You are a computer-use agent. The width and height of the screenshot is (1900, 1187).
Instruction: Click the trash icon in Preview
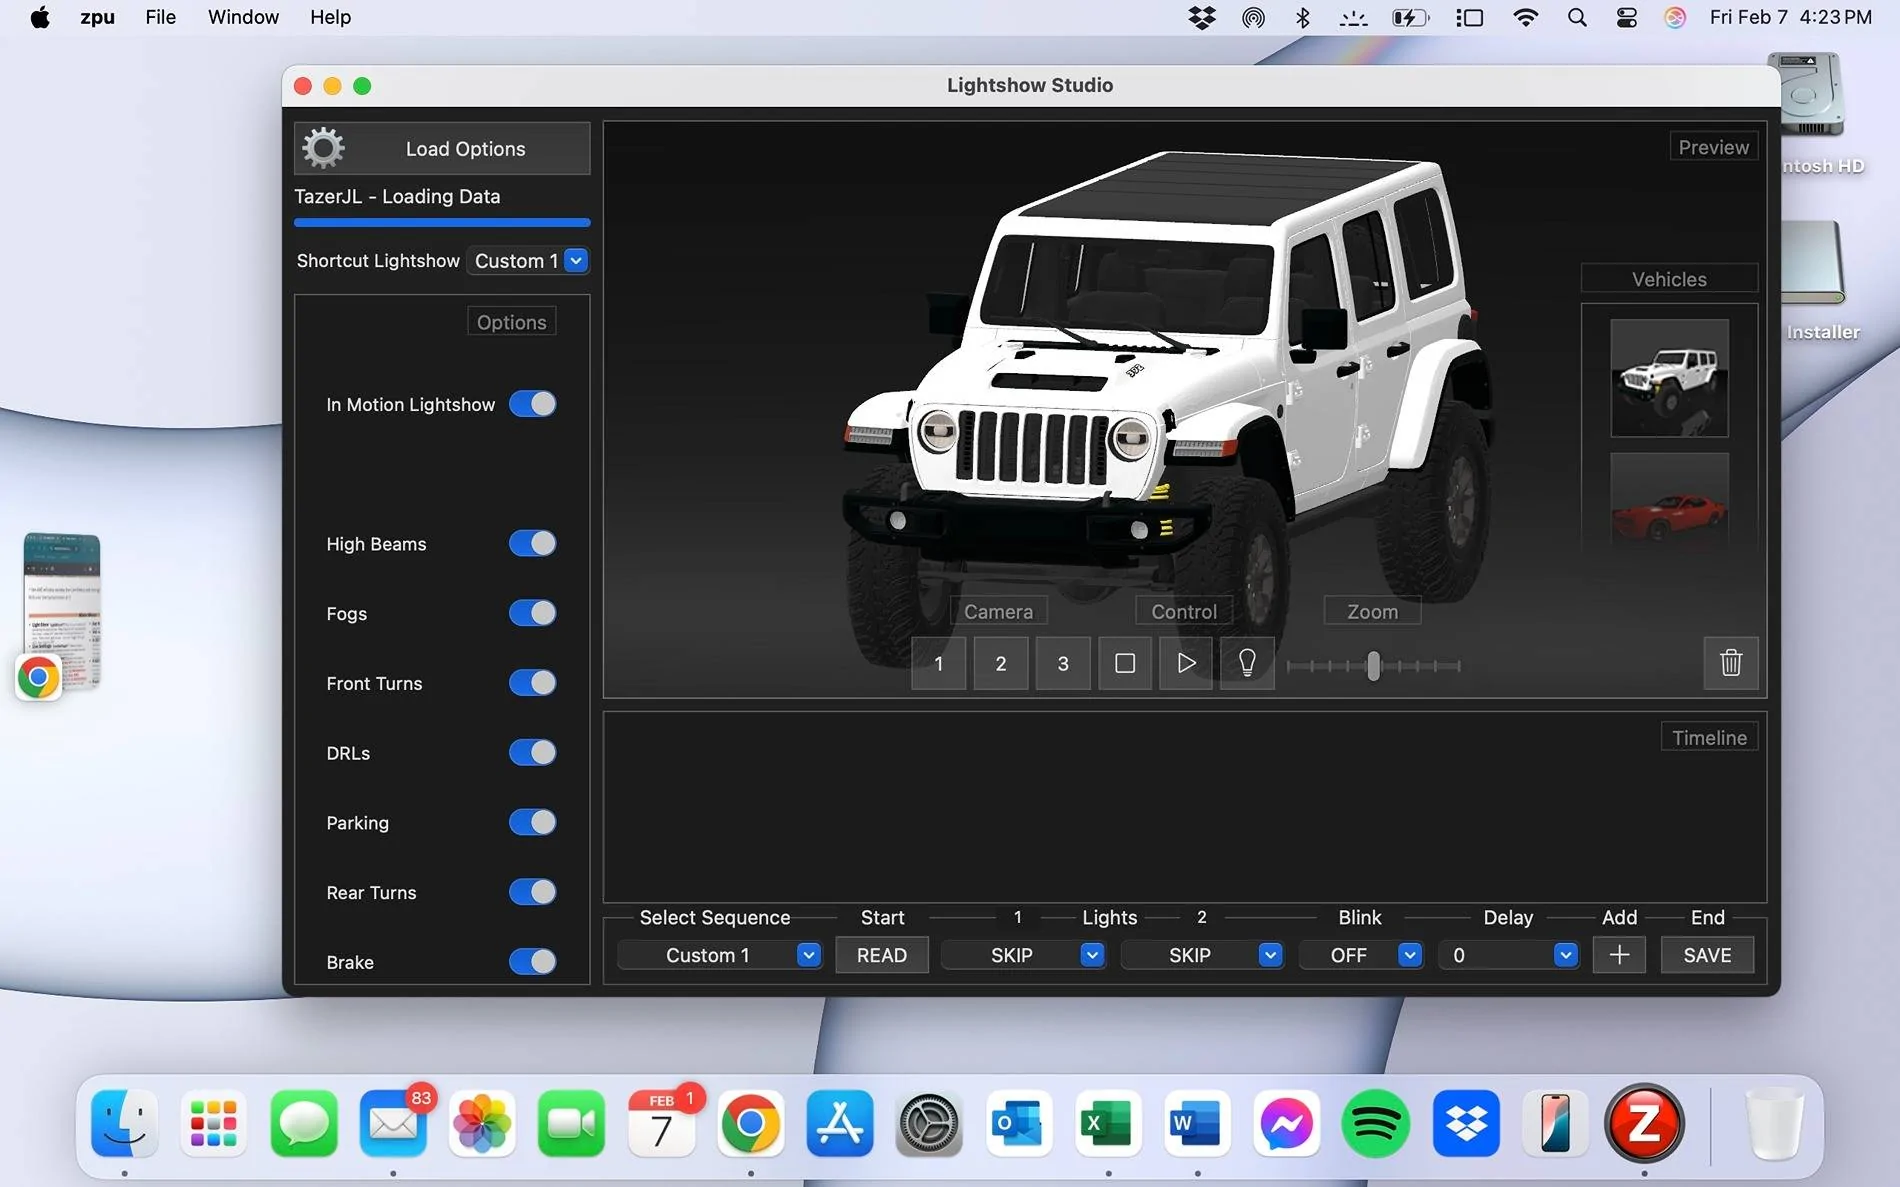tap(1731, 663)
